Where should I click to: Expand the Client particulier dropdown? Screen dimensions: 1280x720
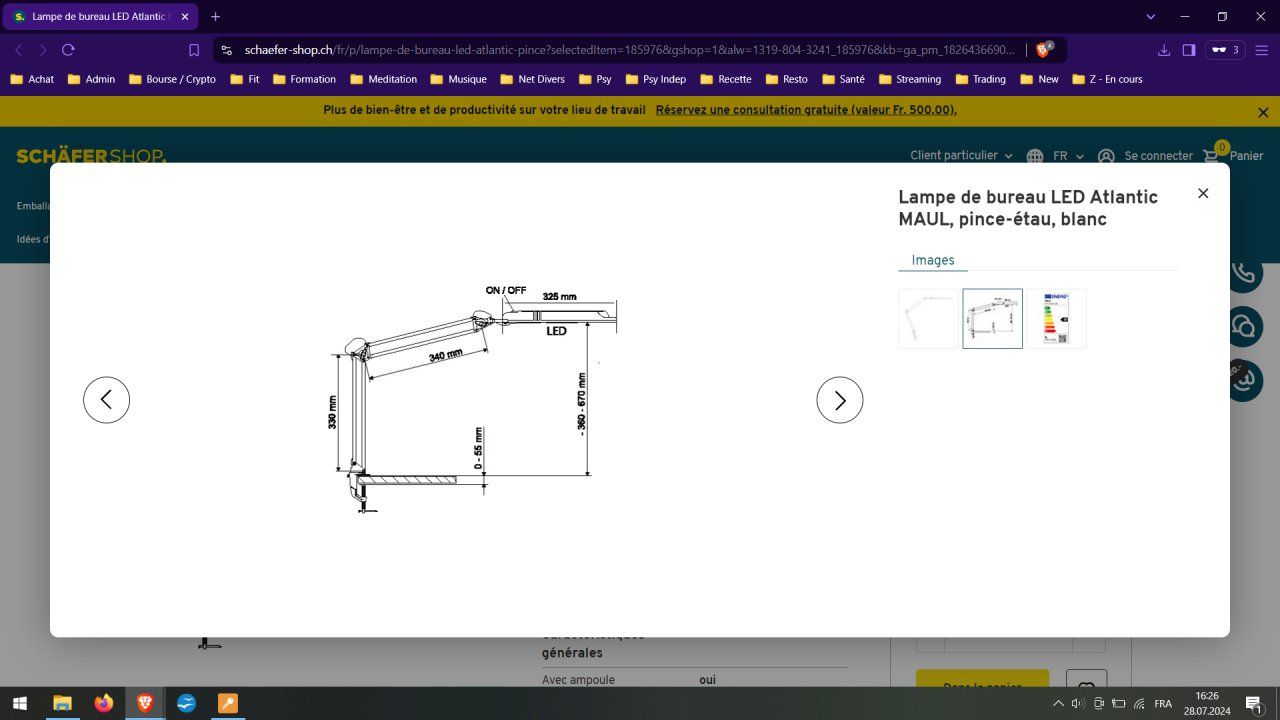961,156
